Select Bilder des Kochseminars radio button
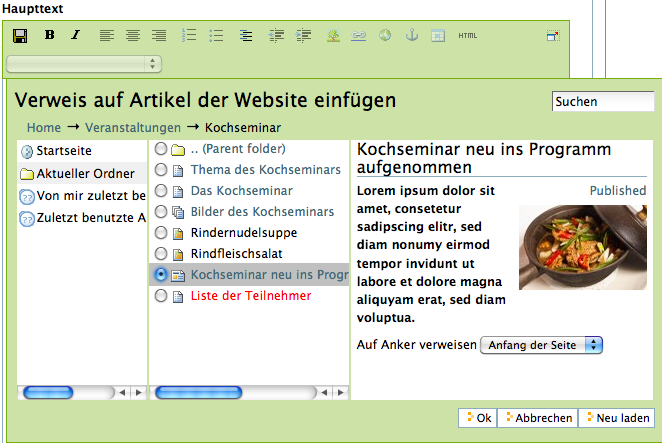The height and width of the screenshot is (443, 662). pyautogui.click(x=160, y=212)
